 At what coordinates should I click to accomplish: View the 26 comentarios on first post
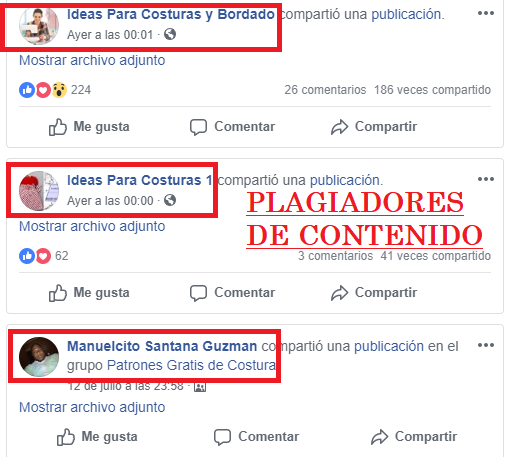point(325,90)
